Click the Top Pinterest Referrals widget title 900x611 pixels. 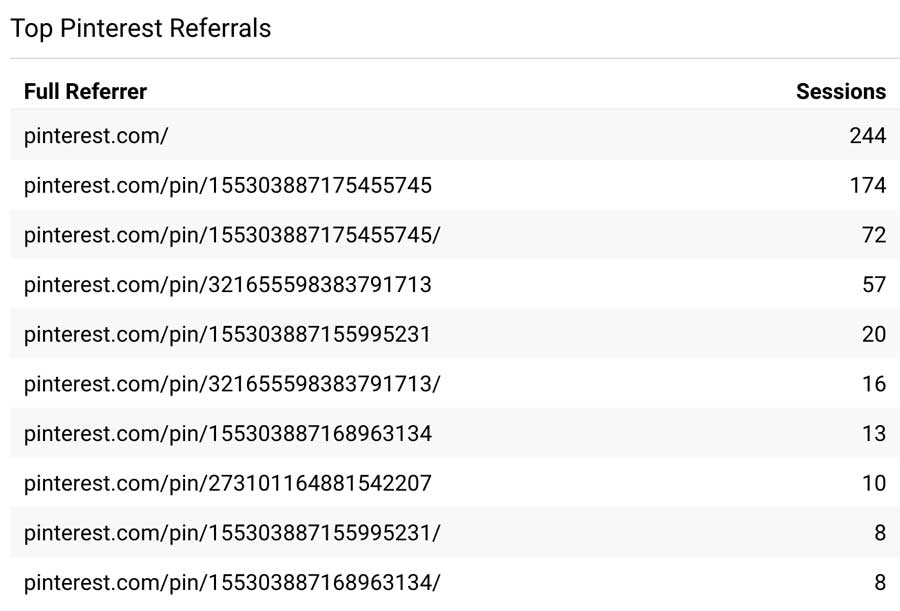click(141, 28)
